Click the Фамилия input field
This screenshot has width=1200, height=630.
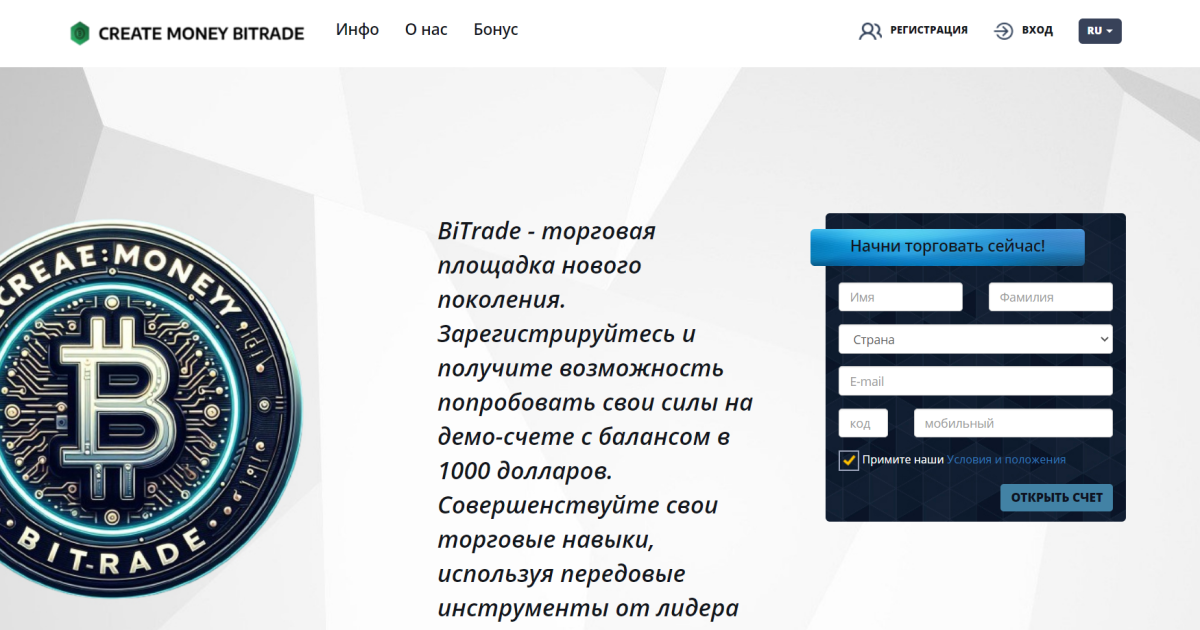click(x=1050, y=297)
